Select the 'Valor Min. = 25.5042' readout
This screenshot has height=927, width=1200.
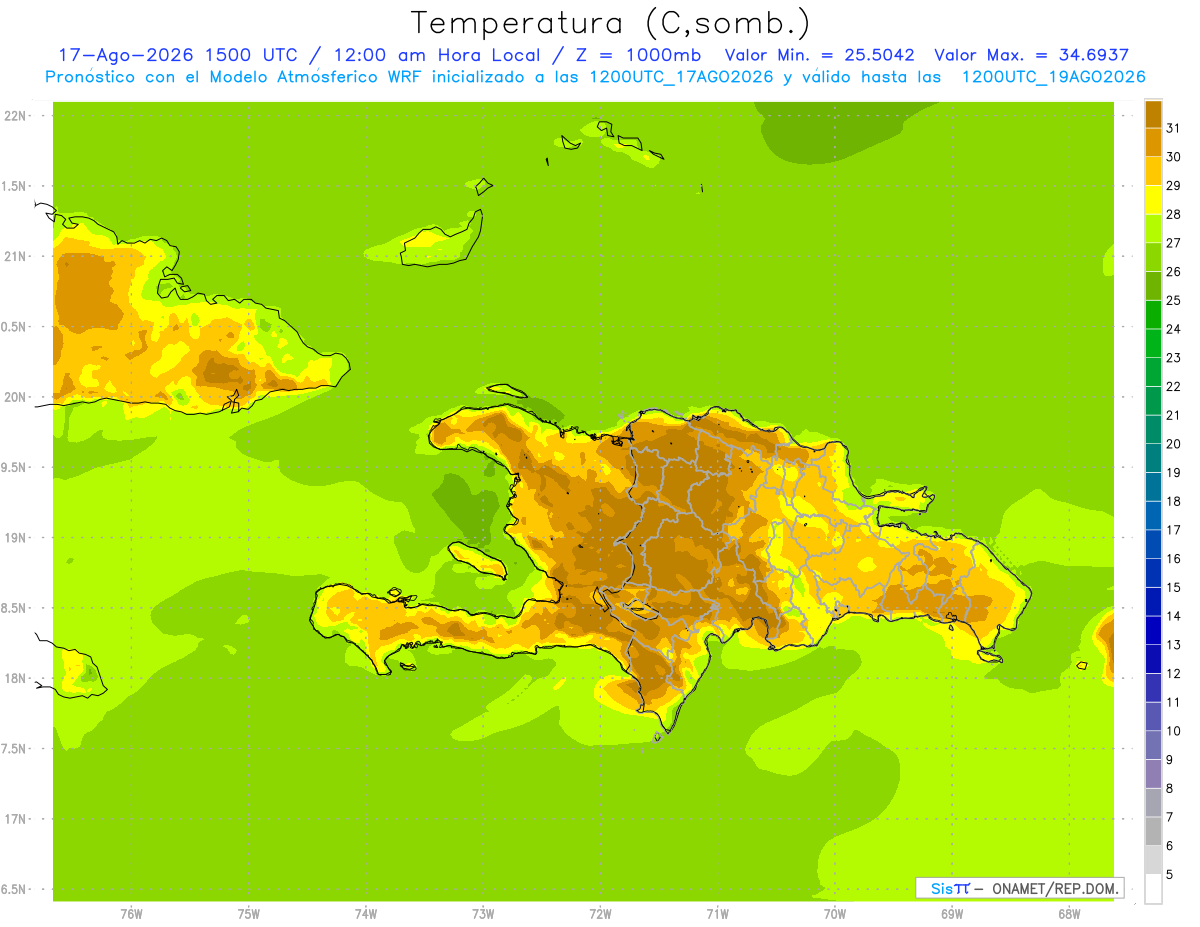(x=819, y=55)
